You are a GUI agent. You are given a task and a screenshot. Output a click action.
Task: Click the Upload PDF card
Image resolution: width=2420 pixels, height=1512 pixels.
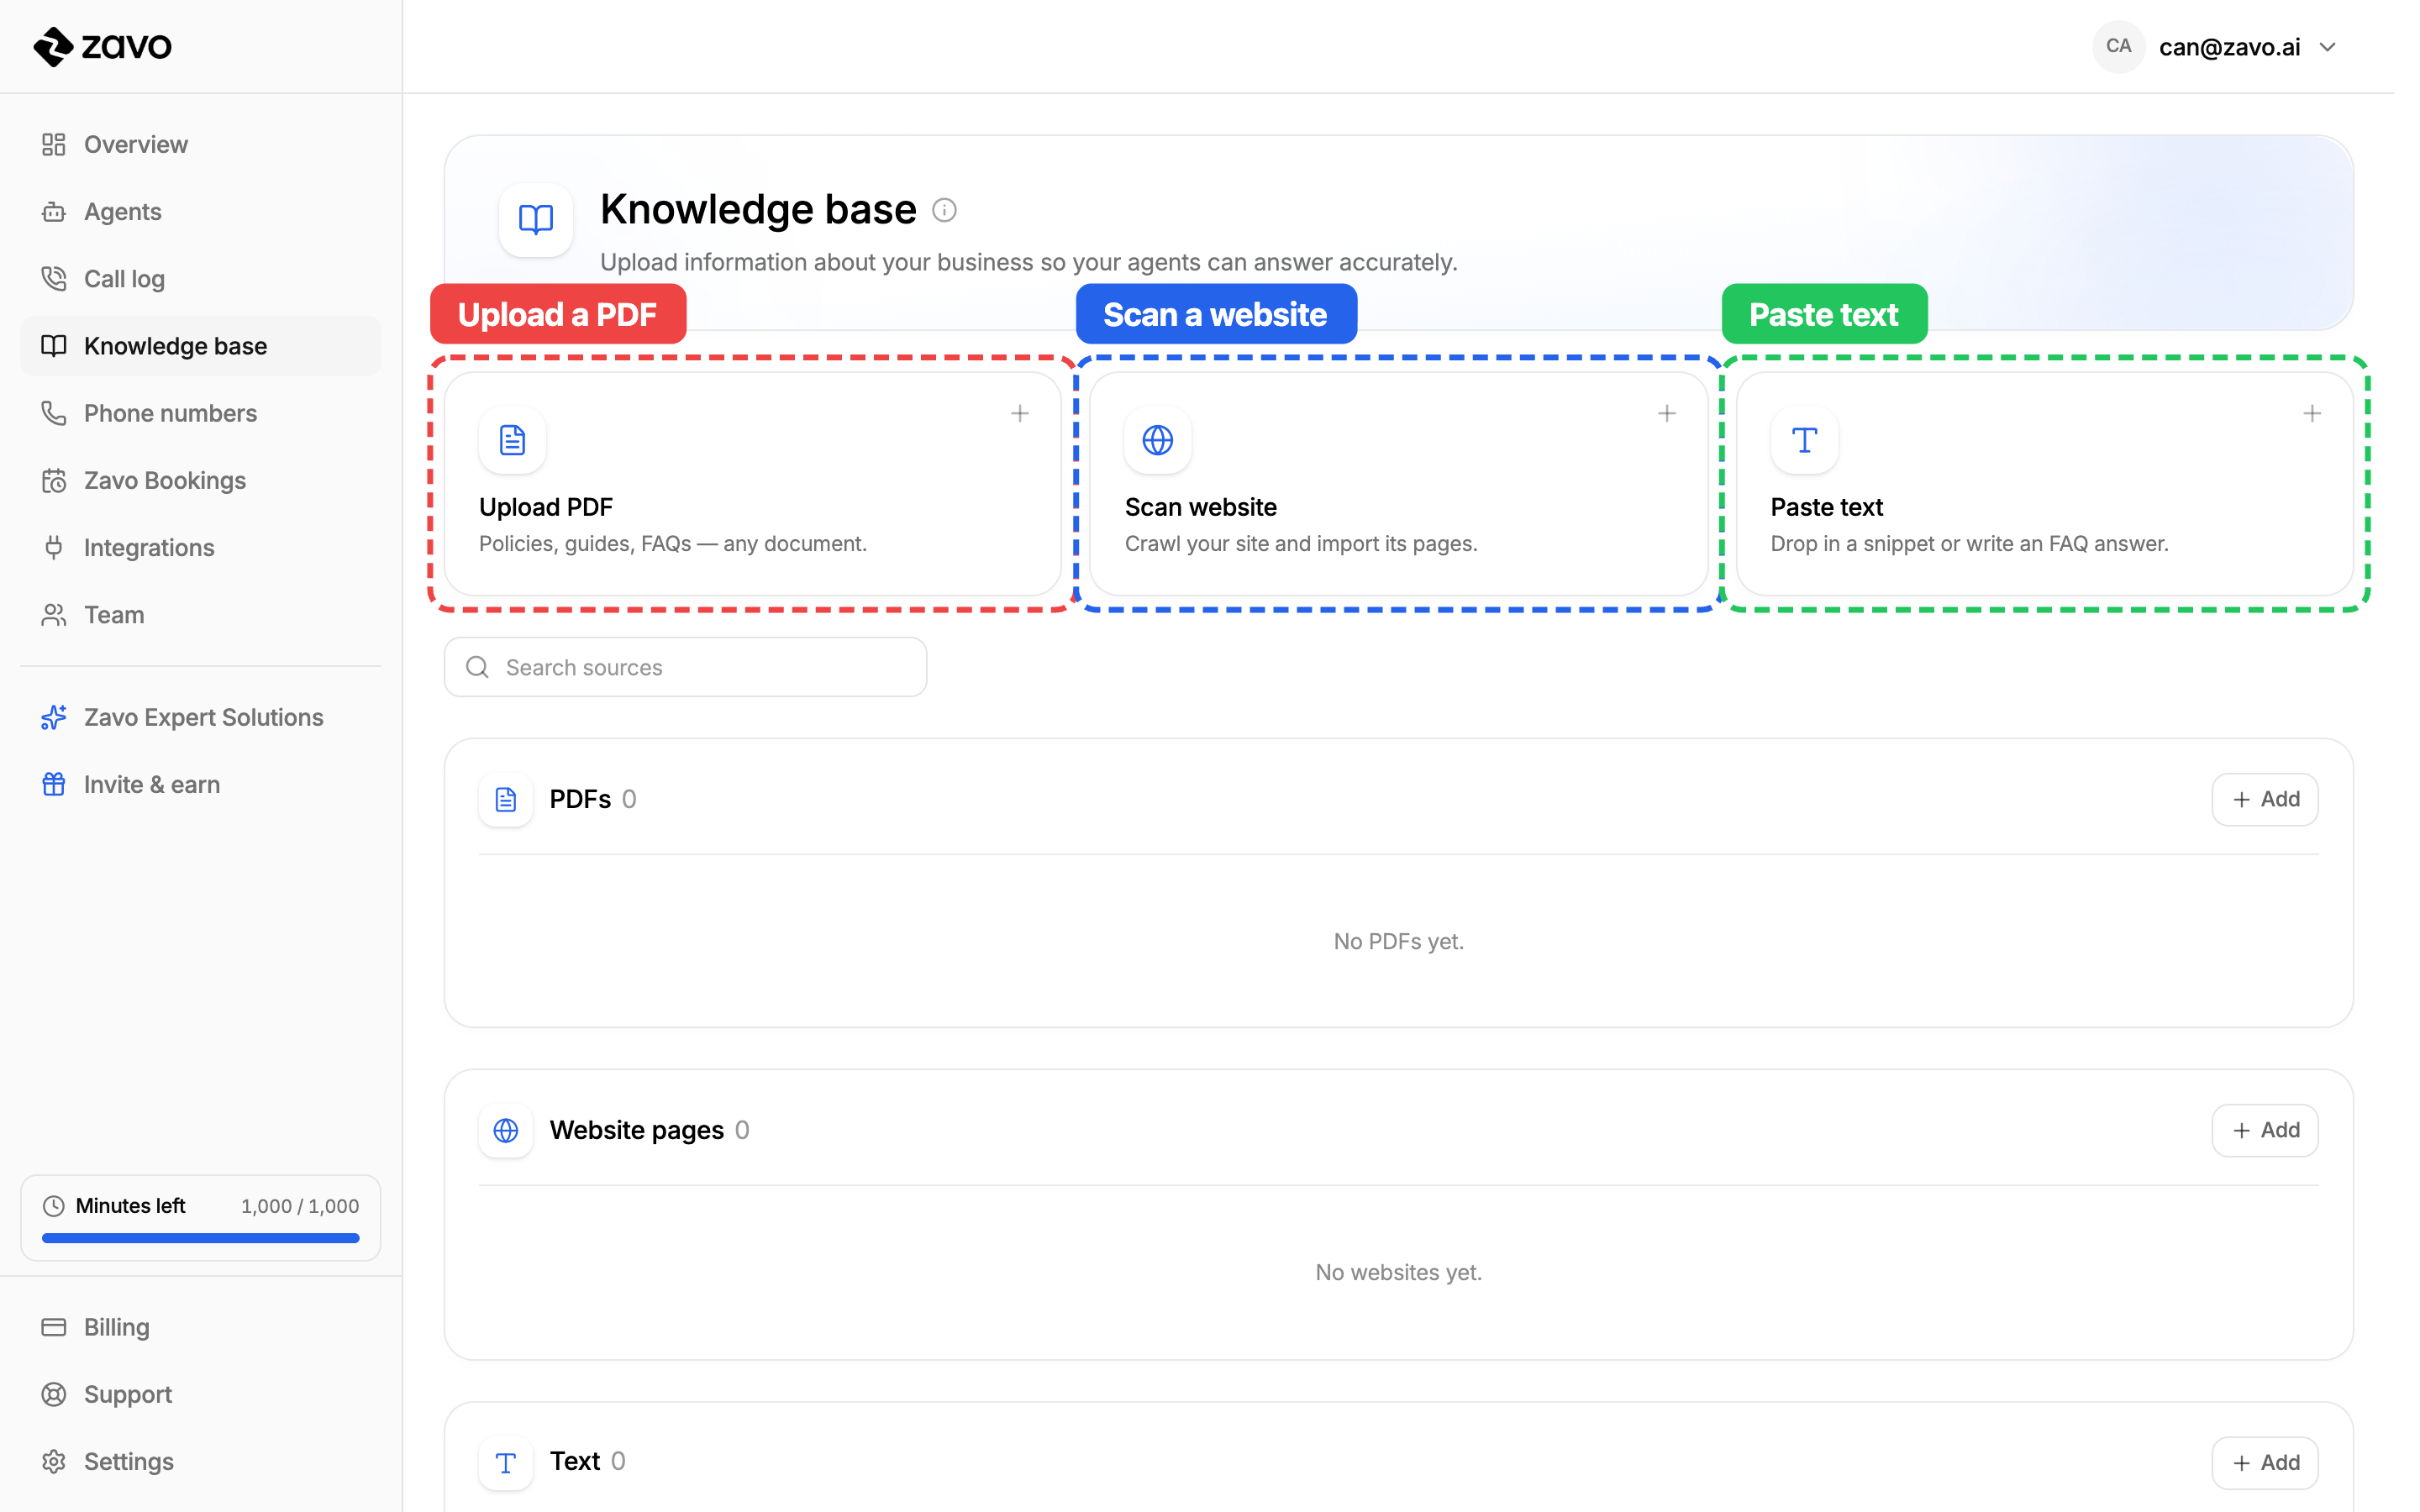pos(752,484)
